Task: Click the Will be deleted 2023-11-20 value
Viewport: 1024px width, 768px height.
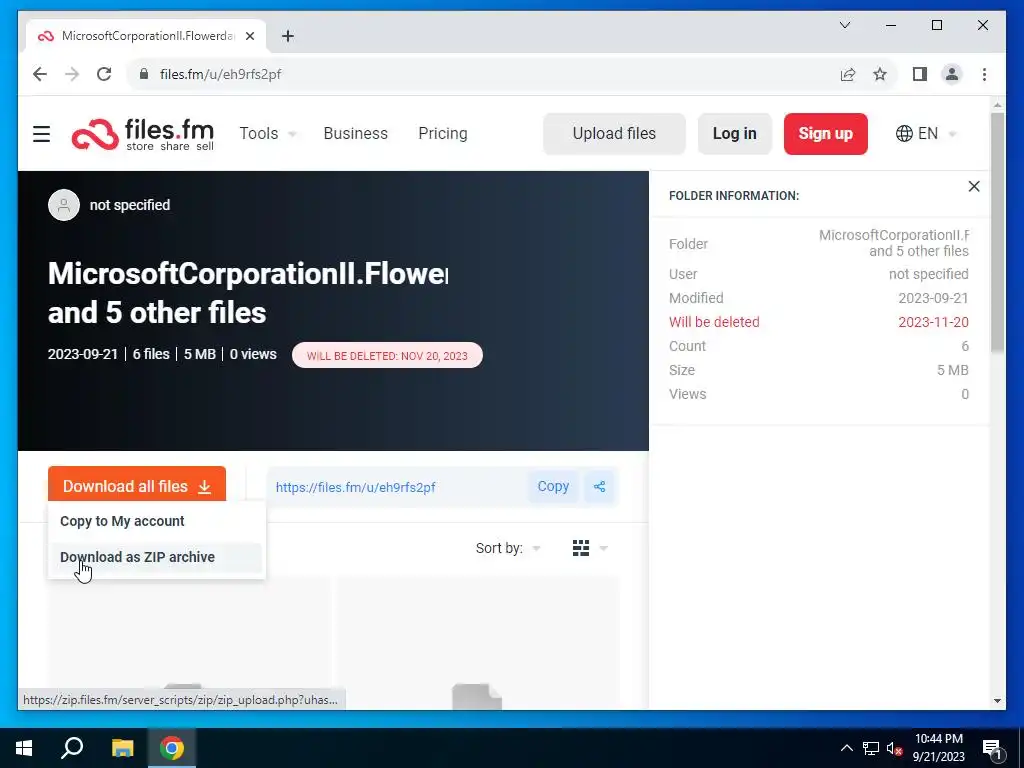Action: [933, 323]
